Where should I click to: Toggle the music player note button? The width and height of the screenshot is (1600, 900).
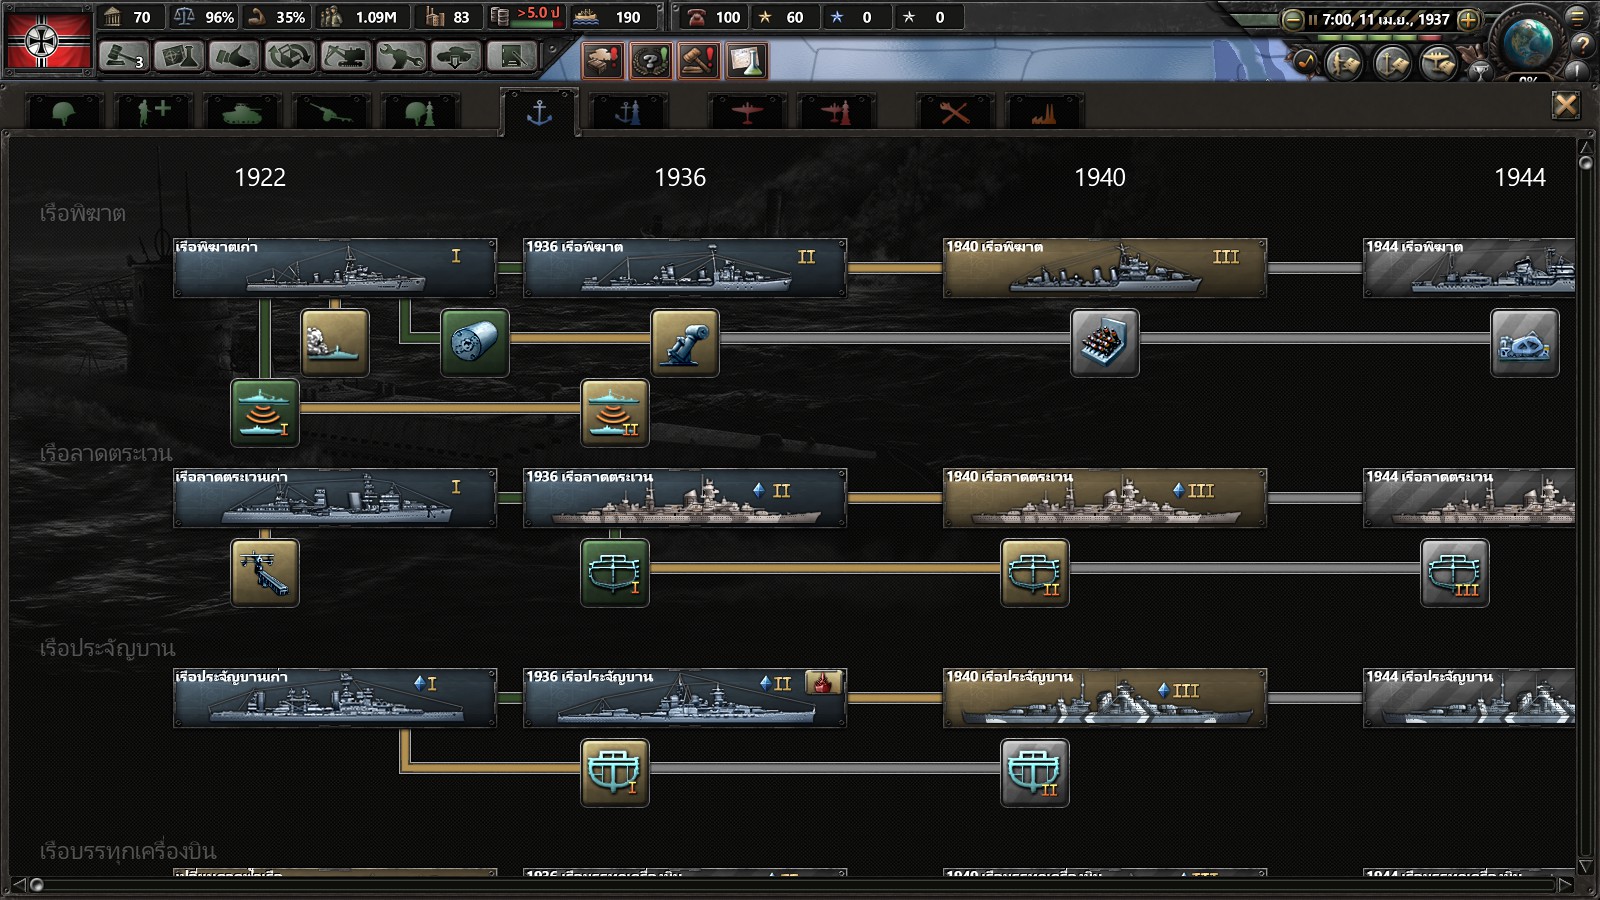point(1306,62)
